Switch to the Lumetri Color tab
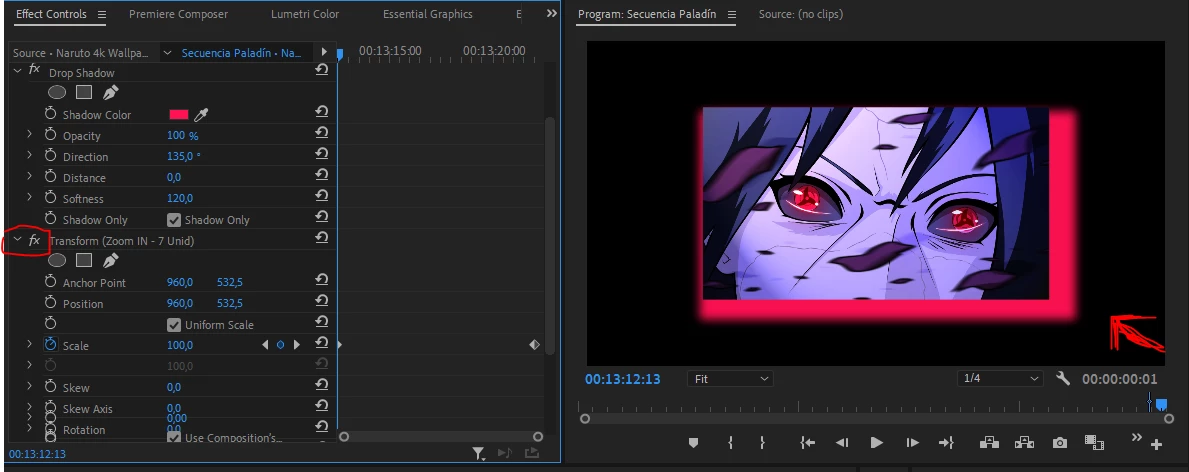Viewport: 1189px width, 472px height. 305,14
